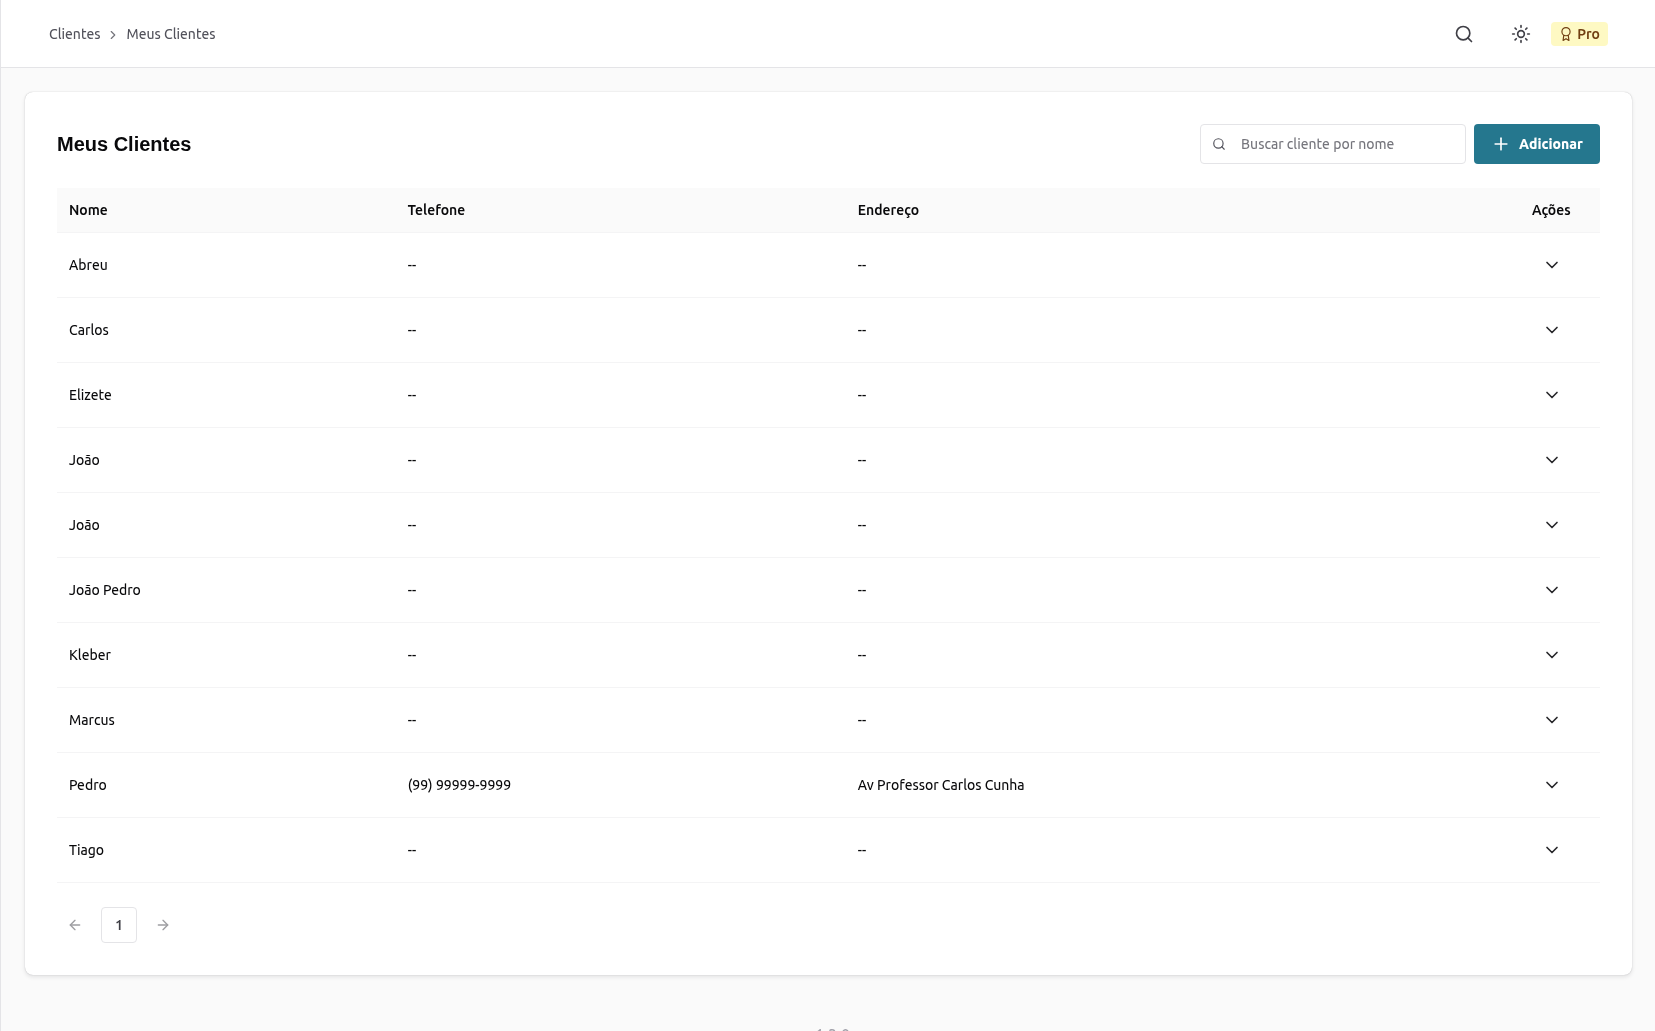The width and height of the screenshot is (1655, 1031).
Task: Open the Pro plan badge
Action: pyautogui.click(x=1579, y=34)
